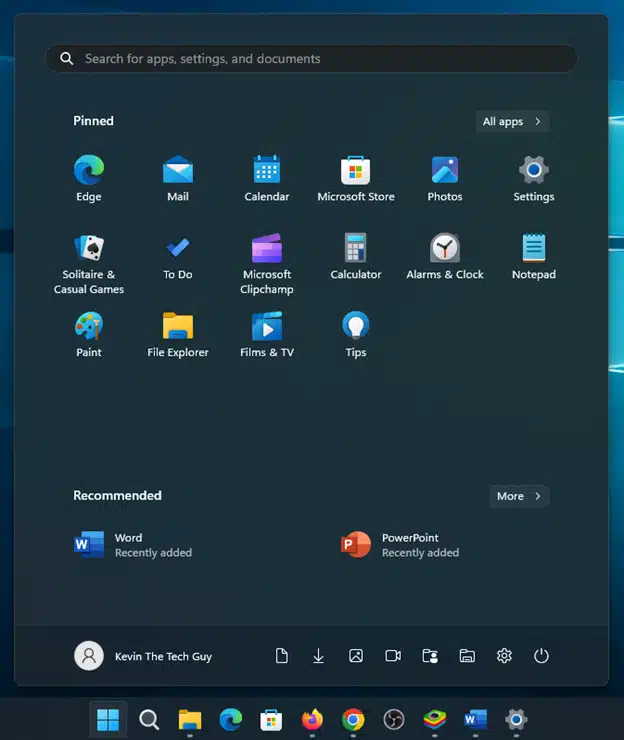The width and height of the screenshot is (624, 740).
Task: Click the search box for apps and settings
Action: [311, 59]
